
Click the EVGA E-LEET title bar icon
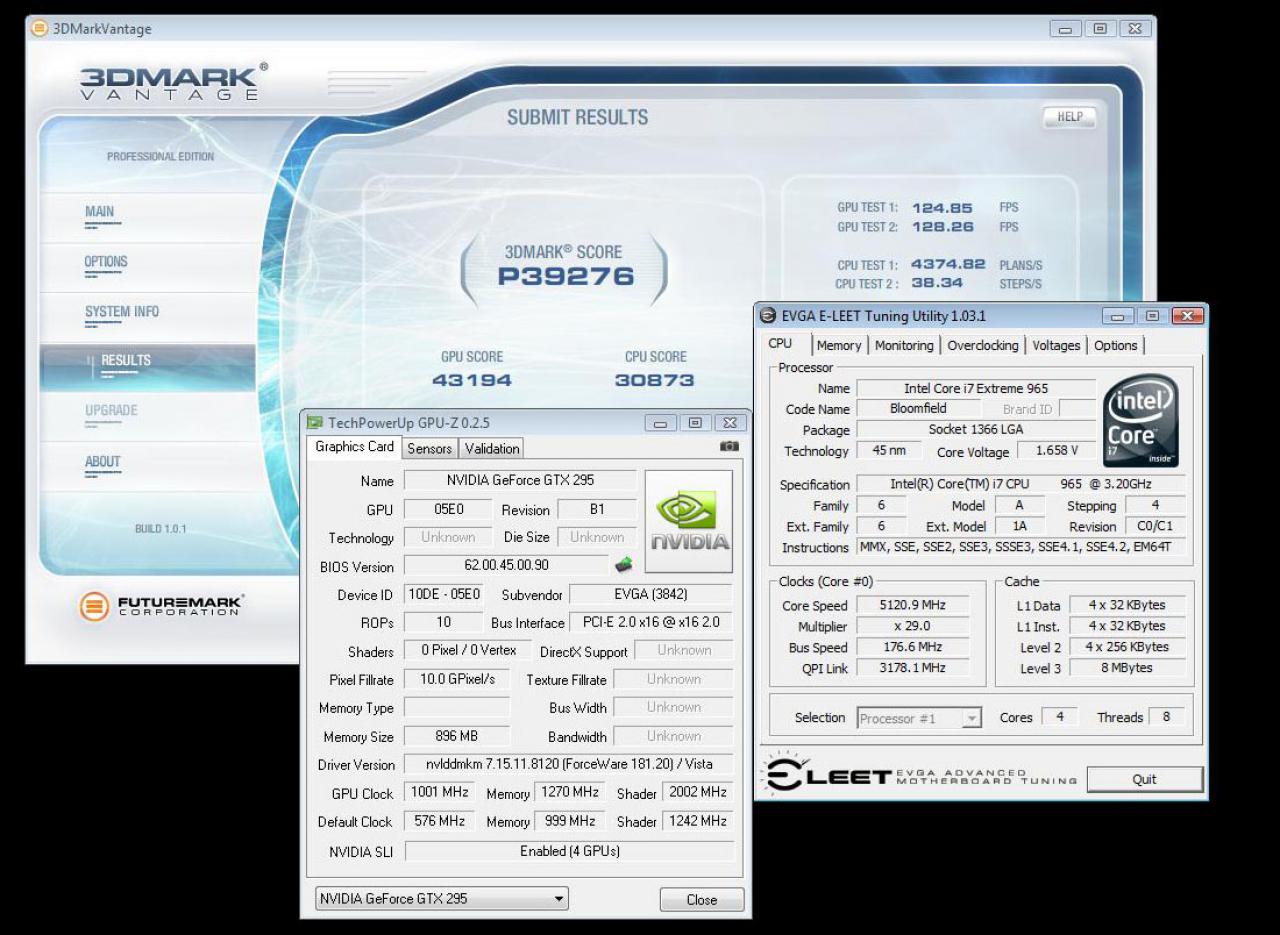[x=768, y=316]
